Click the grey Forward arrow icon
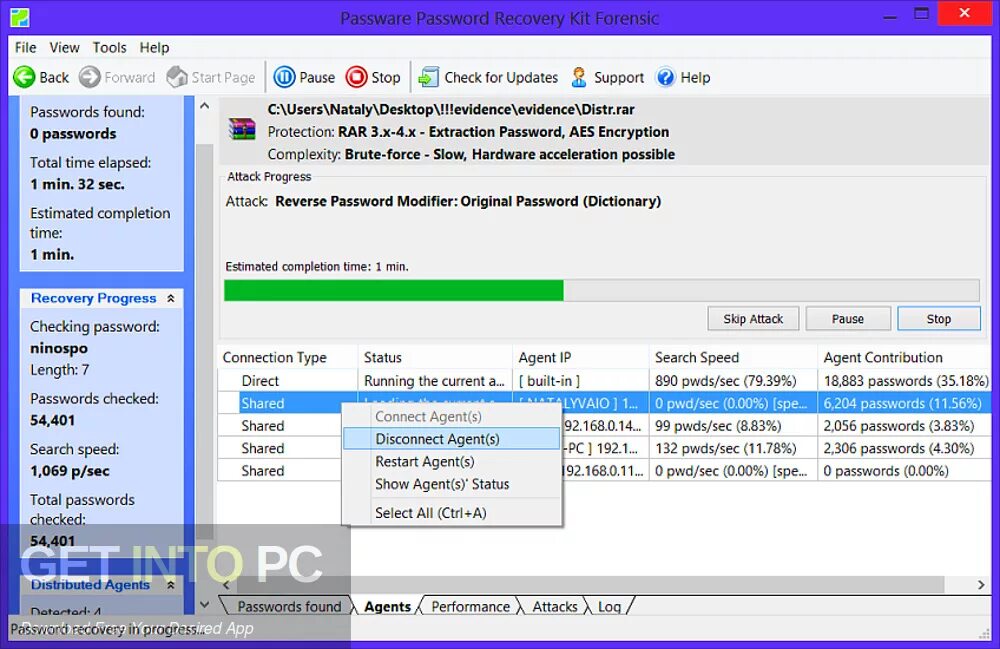Viewport: 1000px width, 649px height. [90, 77]
